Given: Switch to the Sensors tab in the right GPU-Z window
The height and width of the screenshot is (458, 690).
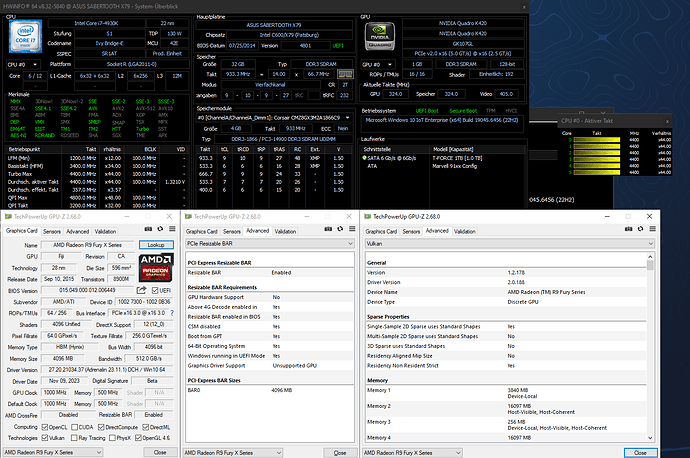Looking at the screenshot, I should coord(411,231).
